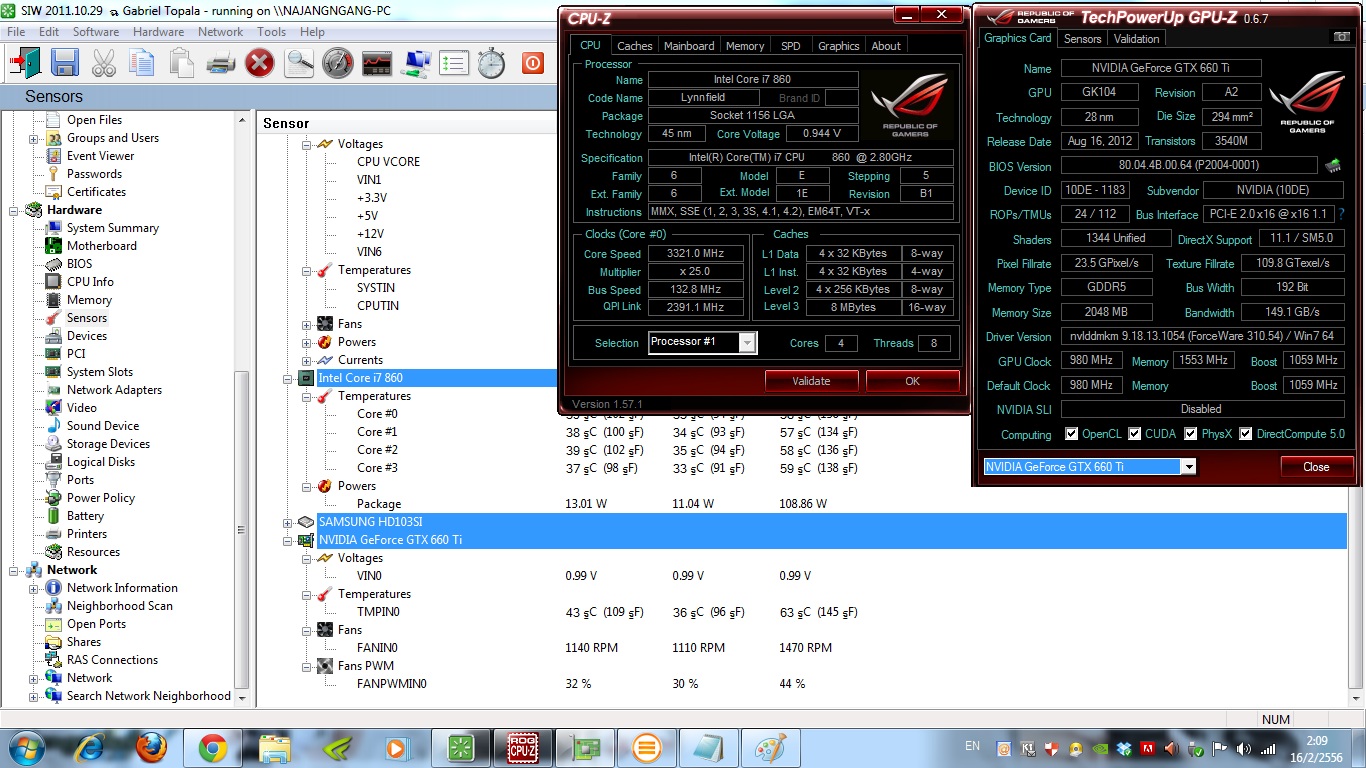Open the speedometer gauge tool in toolbar
This screenshot has height=768, width=1366.
[x=338, y=63]
